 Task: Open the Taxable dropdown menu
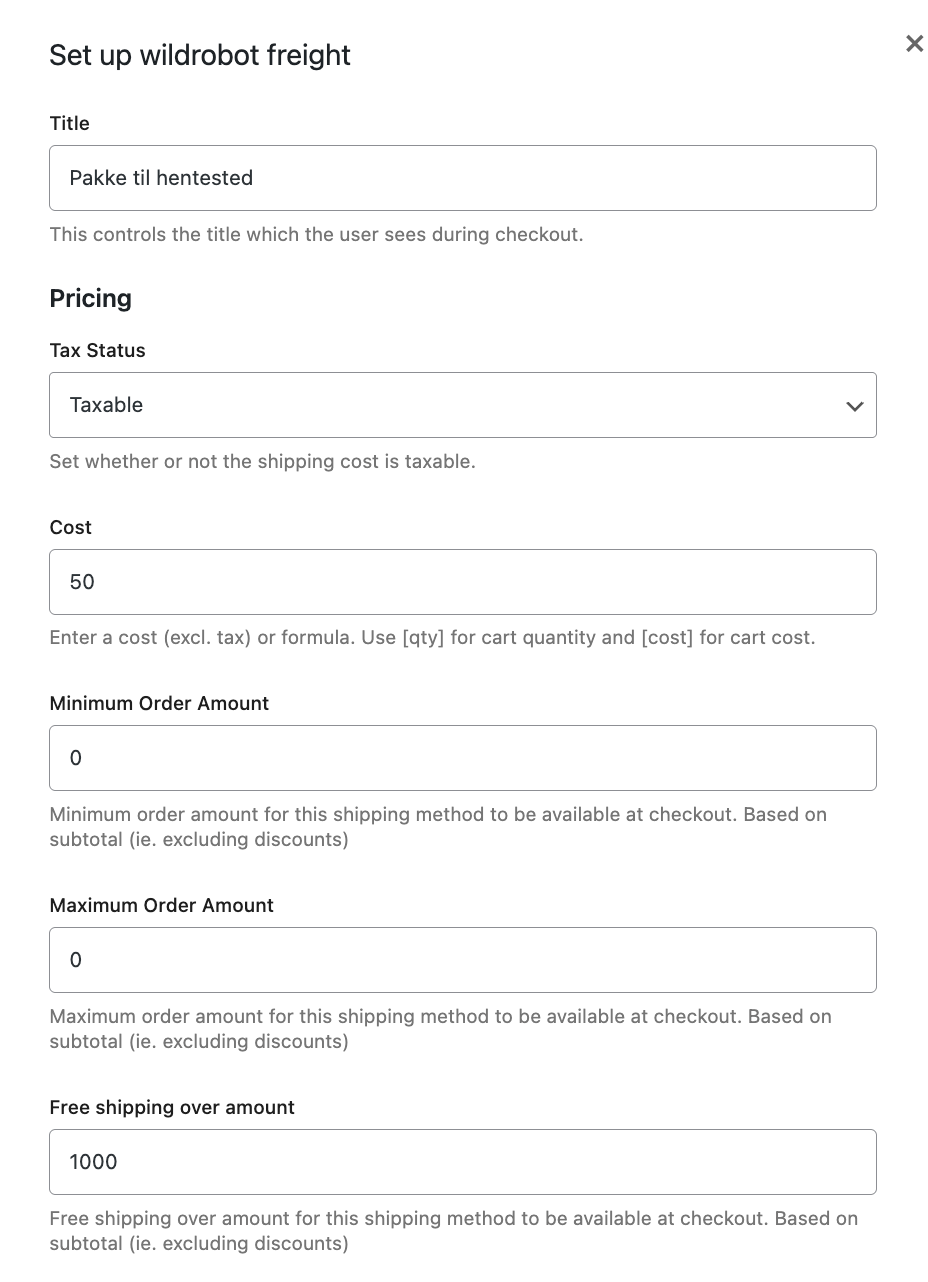coord(462,405)
